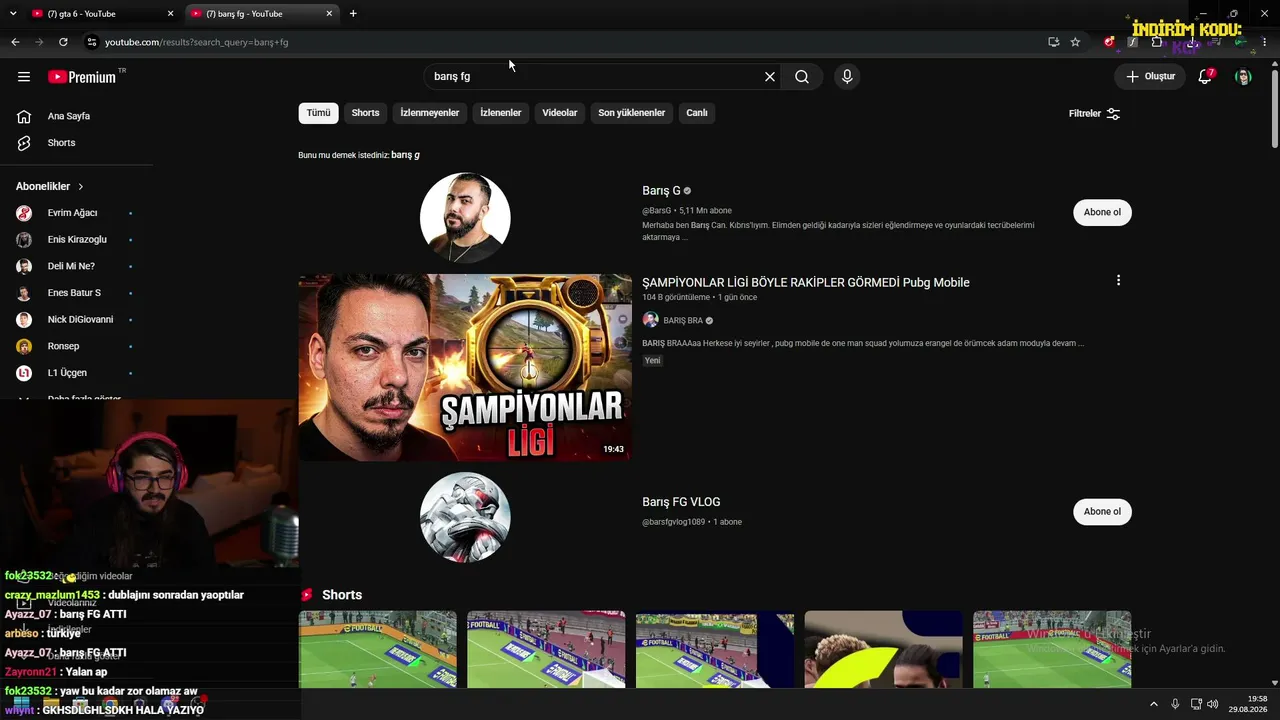
Task: Expand the Abonelikler section chevron
Action: (x=81, y=187)
